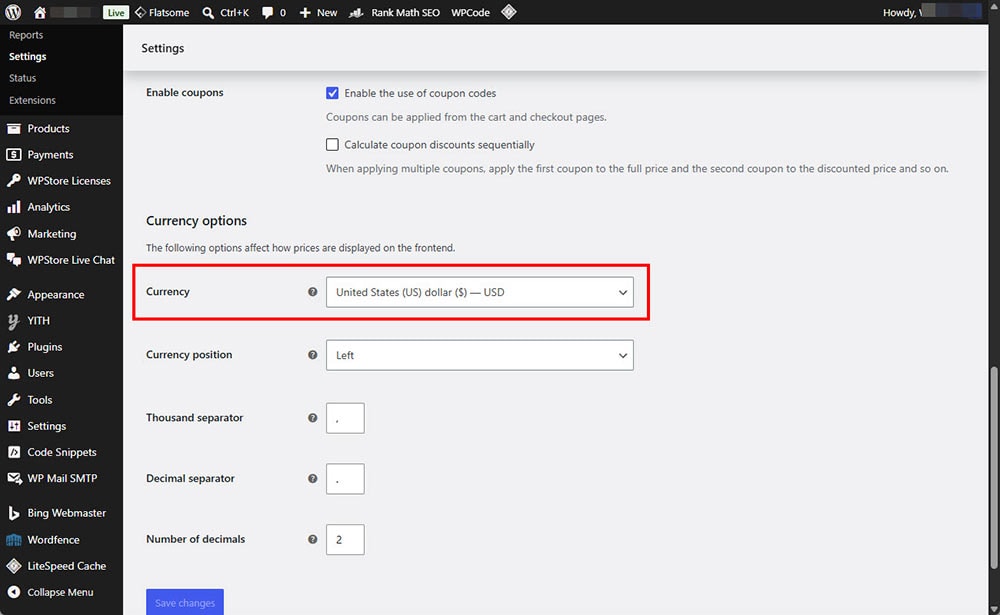Click the Bing Webmaster icon
The height and width of the screenshot is (615, 1000).
point(13,513)
